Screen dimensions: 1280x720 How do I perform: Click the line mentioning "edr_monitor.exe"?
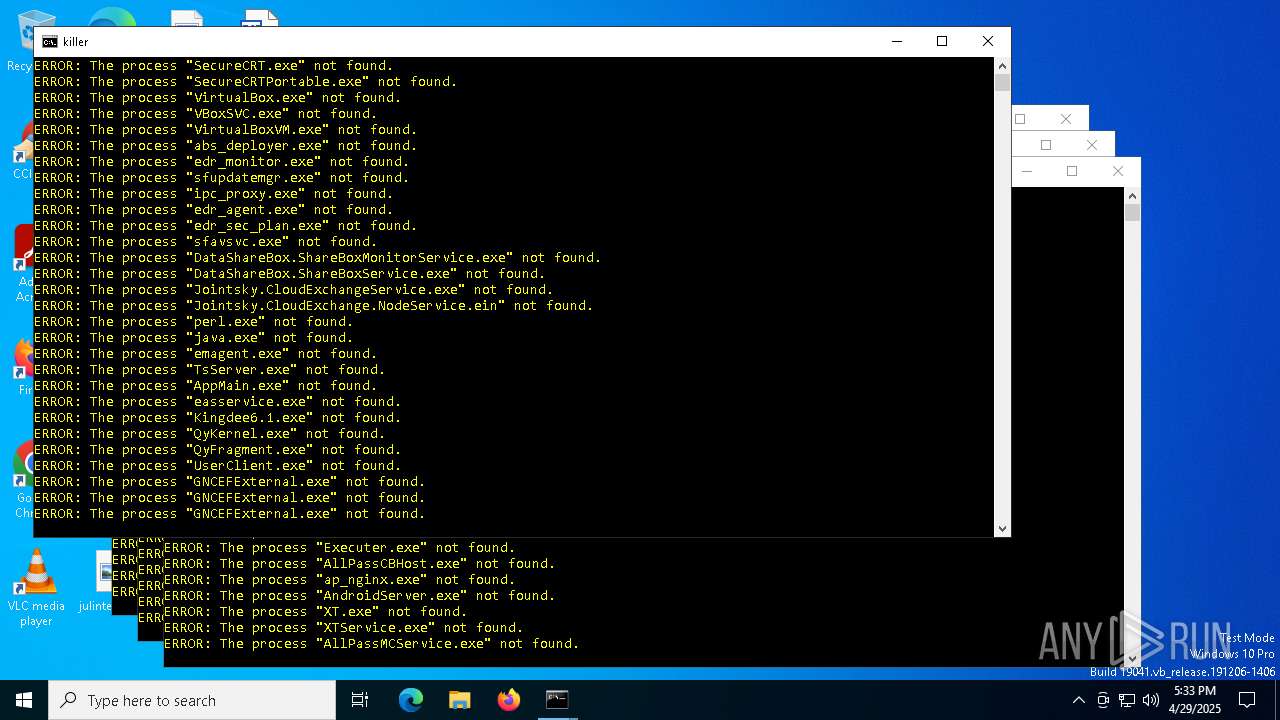[222, 162]
